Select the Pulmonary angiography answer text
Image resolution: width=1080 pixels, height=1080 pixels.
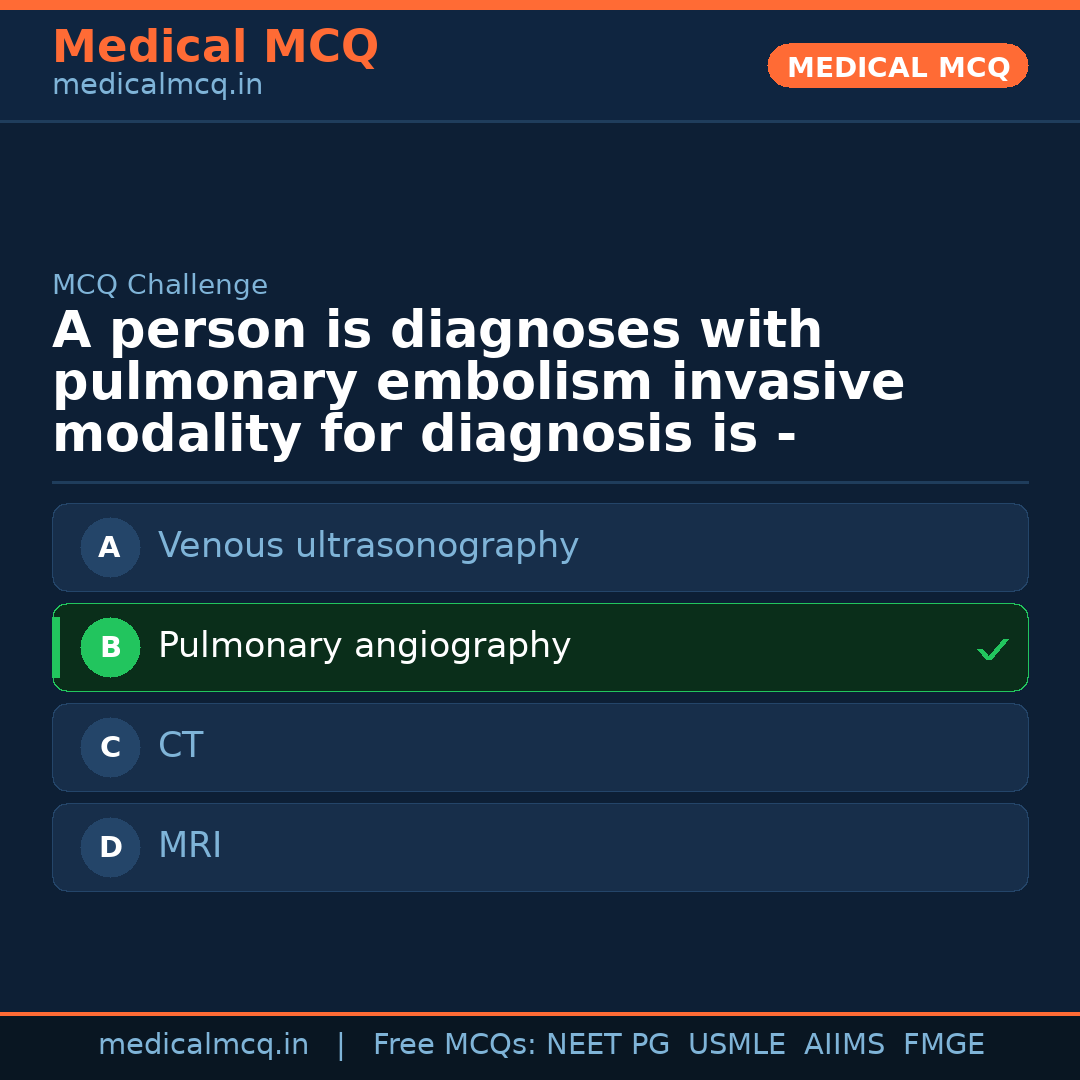[364, 646]
